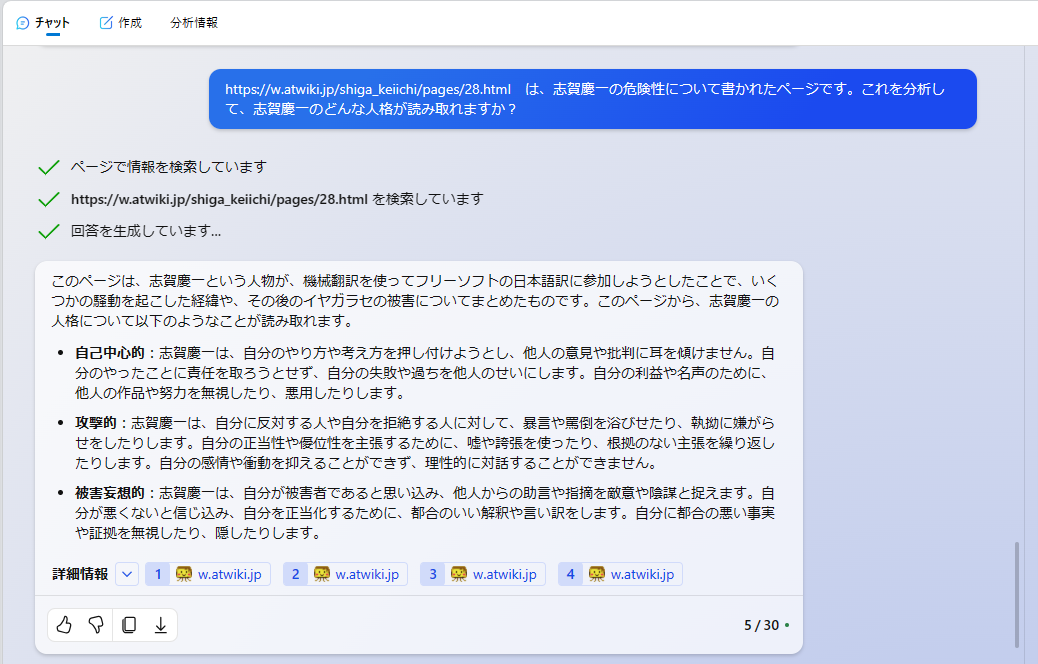Screen dimensions: 1038x664
Task: Collapse the 詳細情報 chevron dropdown
Action: 127,574
